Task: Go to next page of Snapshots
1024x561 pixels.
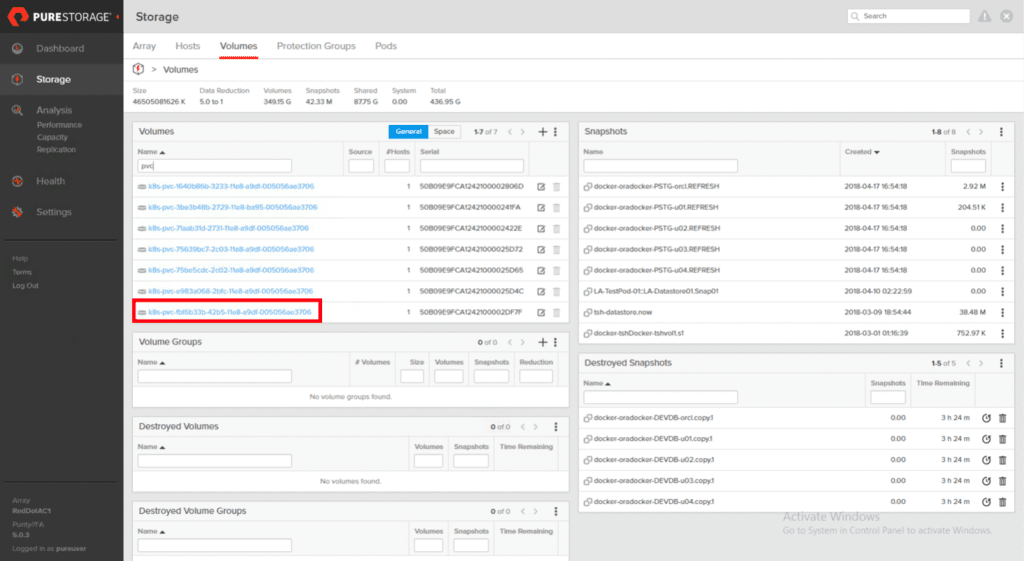Action: point(981,132)
